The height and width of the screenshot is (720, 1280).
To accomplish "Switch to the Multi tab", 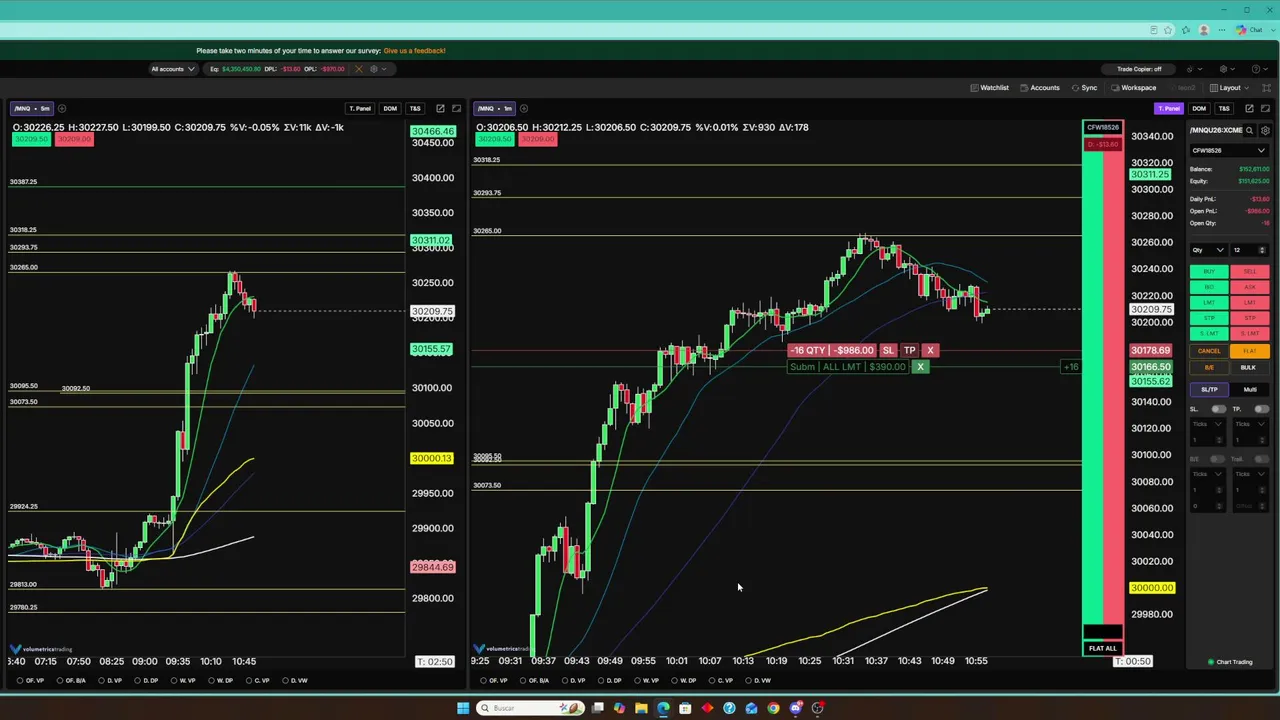I will (x=1250, y=390).
